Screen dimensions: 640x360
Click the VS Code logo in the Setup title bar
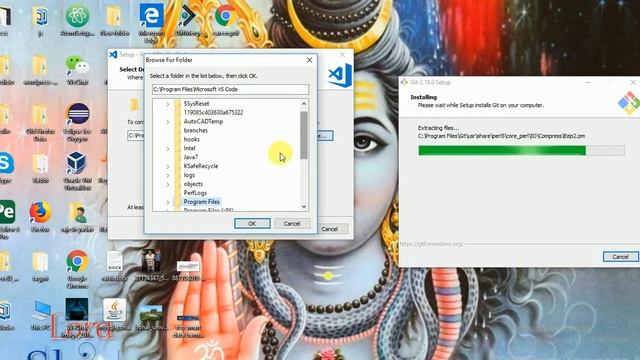click(x=113, y=54)
